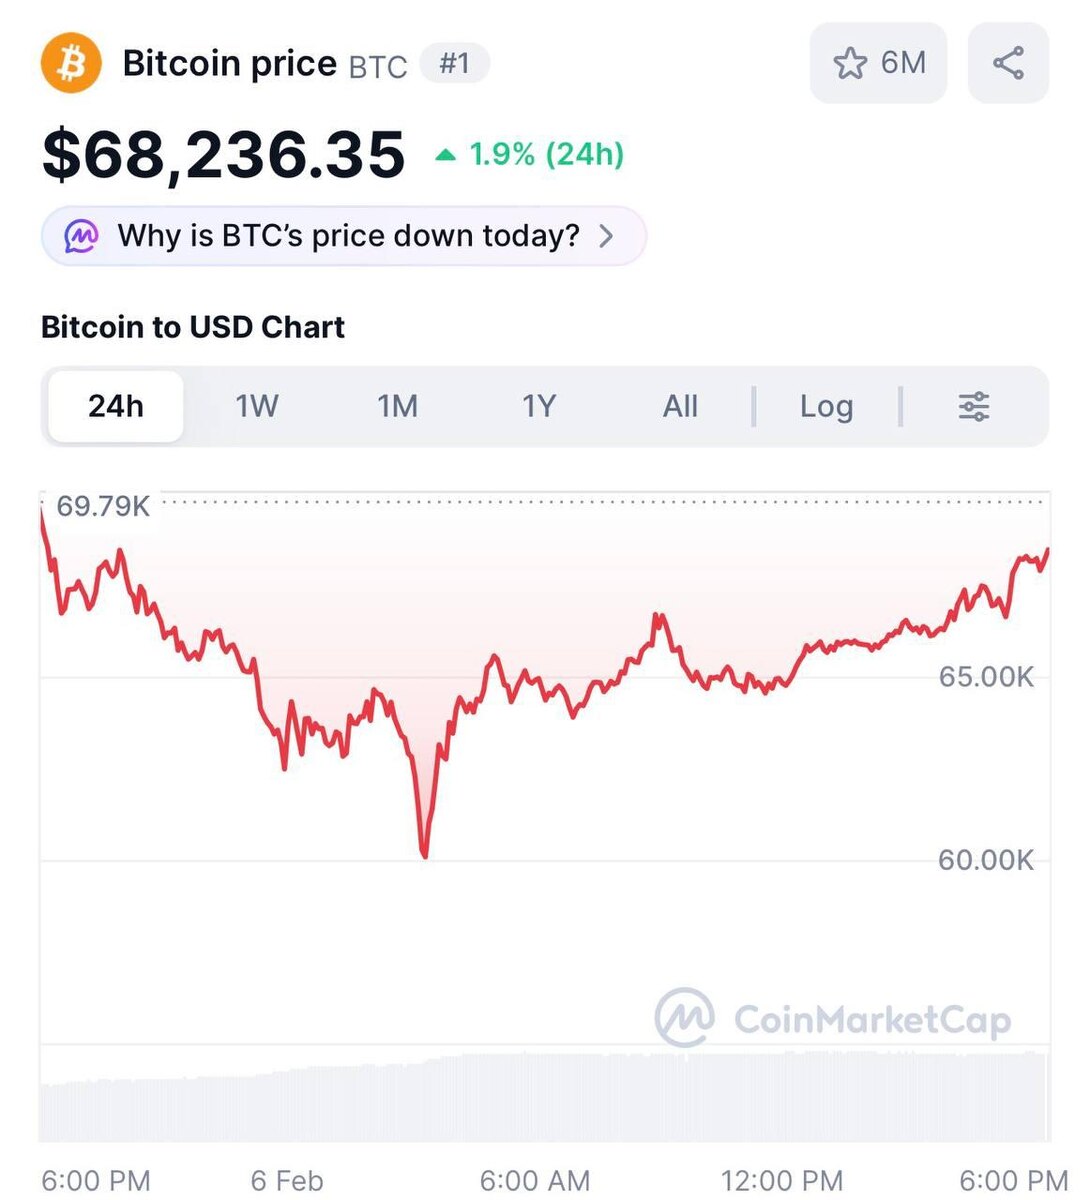Show the All time chart range
This screenshot has width=1090, height=1200.
[x=680, y=406]
